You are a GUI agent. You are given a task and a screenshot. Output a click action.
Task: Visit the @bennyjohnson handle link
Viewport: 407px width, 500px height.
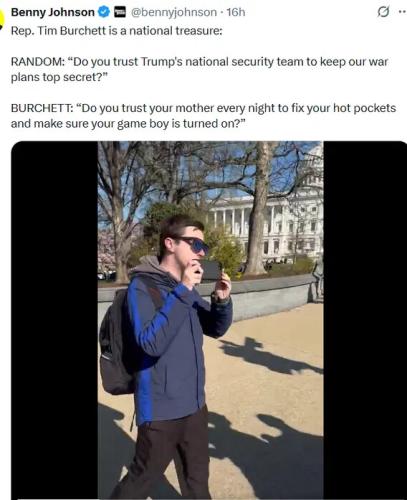(174, 12)
